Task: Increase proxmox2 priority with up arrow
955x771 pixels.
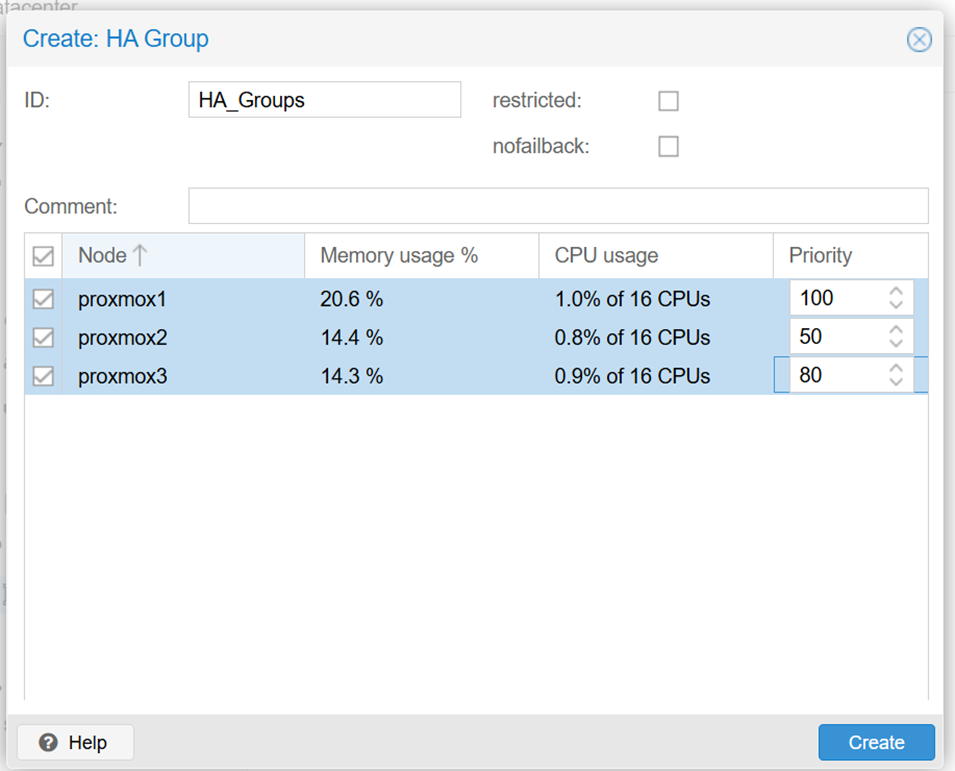Action: coord(896,330)
